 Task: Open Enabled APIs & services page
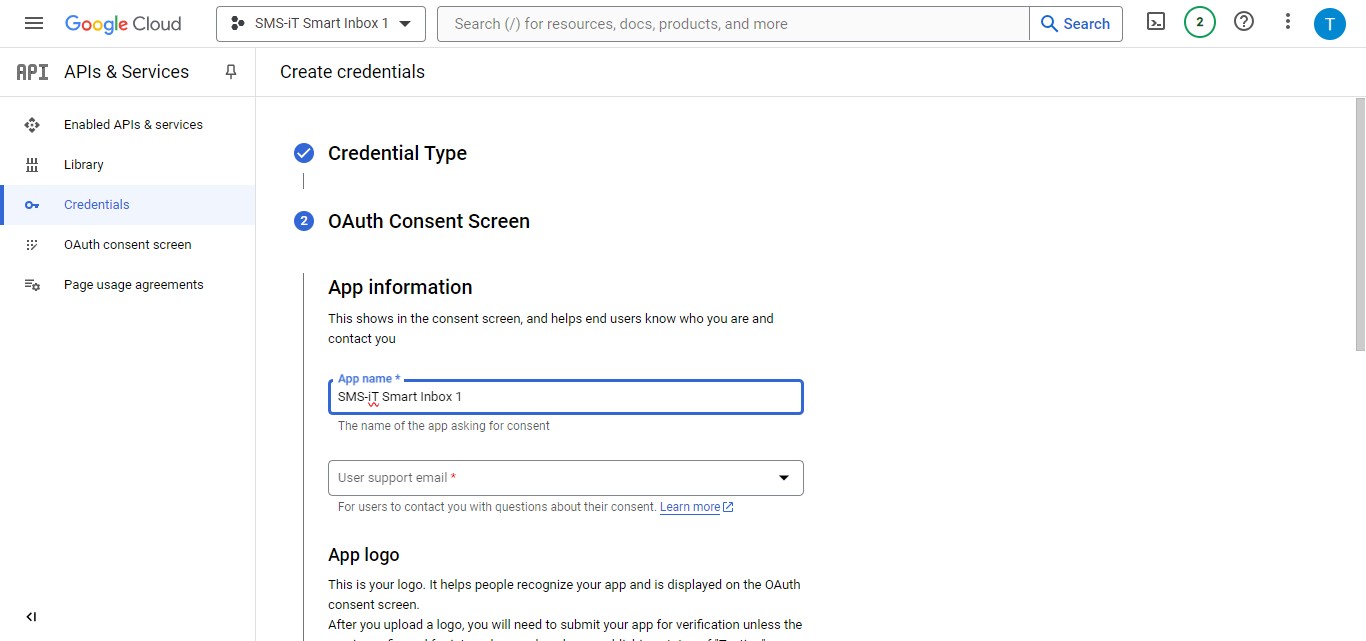click(133, 125)
